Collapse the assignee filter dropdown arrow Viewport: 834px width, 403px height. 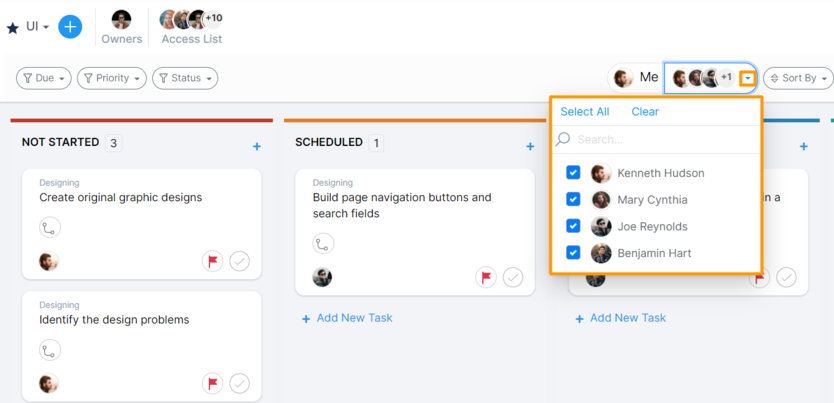coord(748,78)
